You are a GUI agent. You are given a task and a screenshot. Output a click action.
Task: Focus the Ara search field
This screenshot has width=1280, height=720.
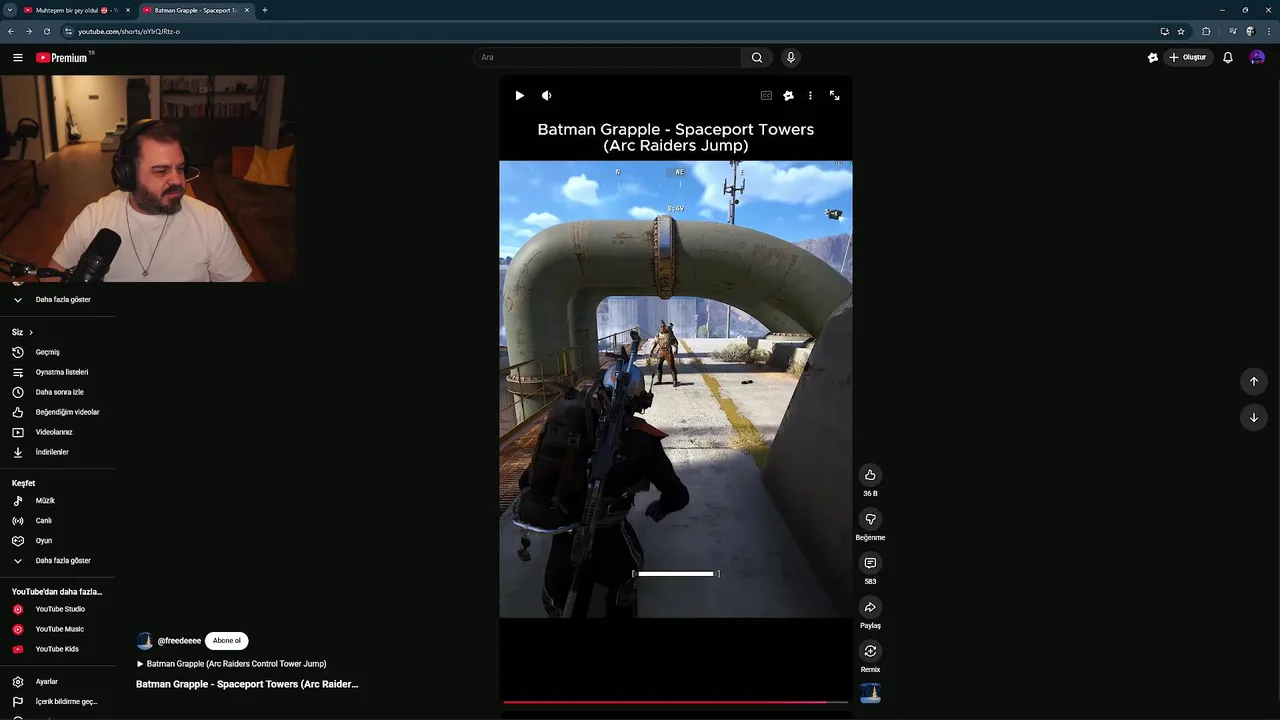point(607,57)
